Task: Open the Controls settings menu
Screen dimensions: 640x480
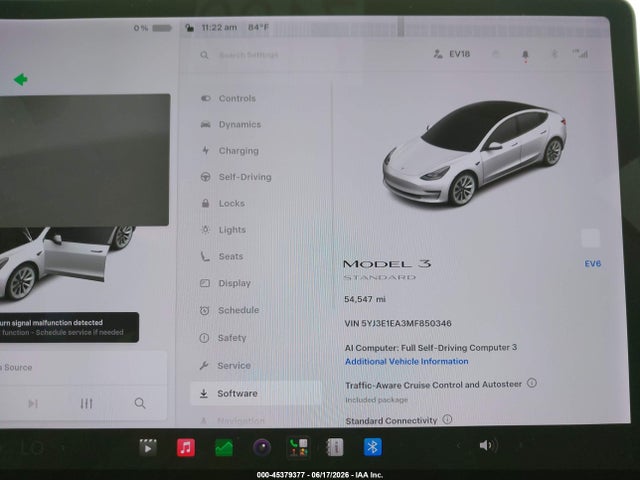Action: (229, 98)
